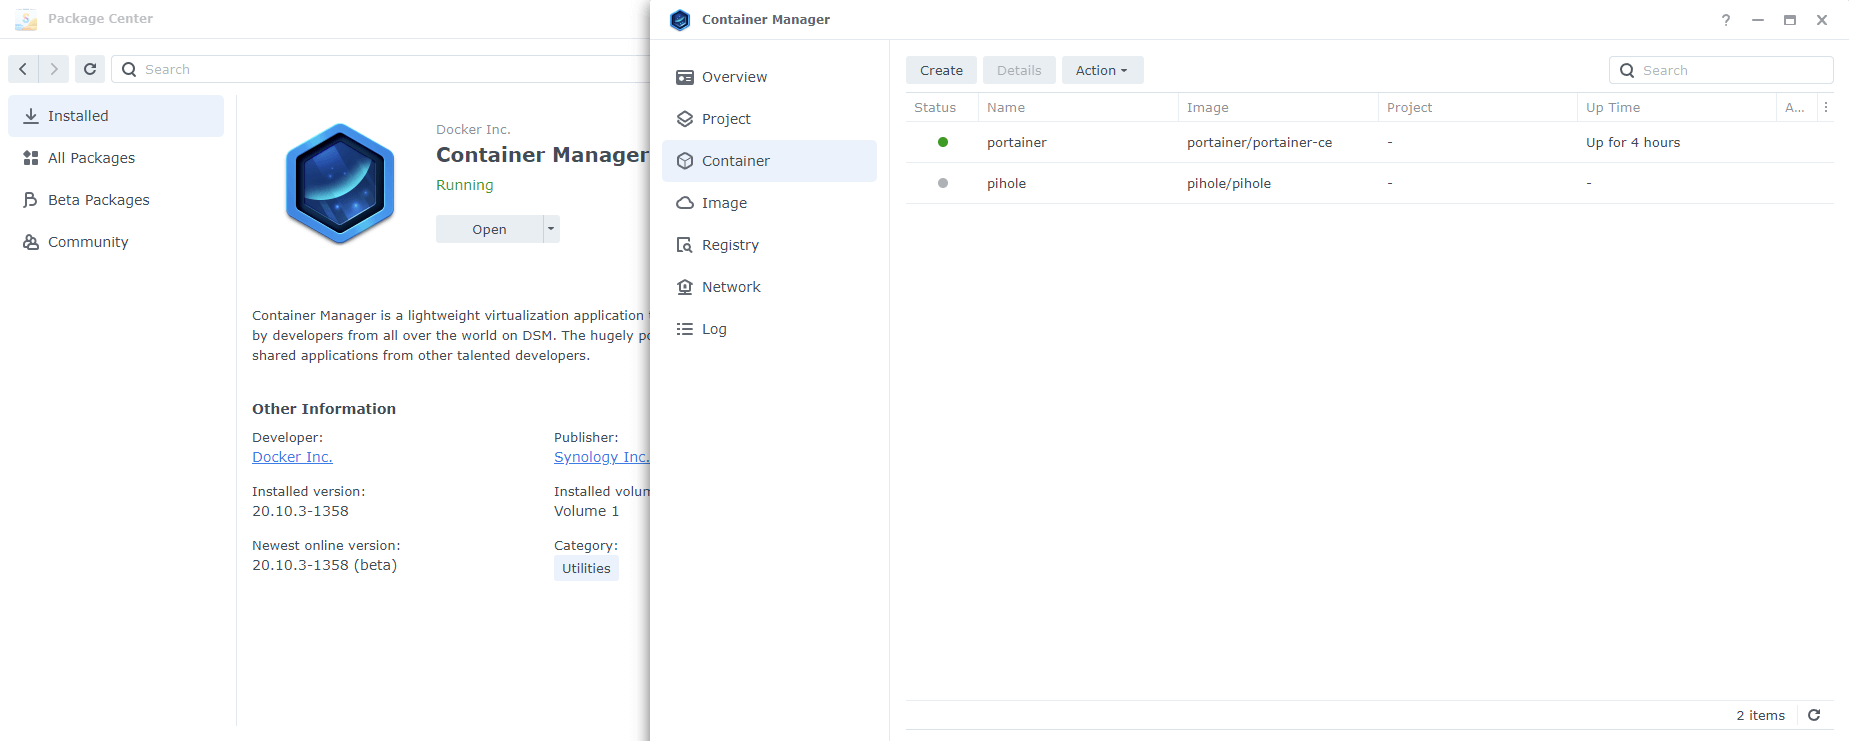Click the installed version 20.10.3-1358 text

(300, 511)
